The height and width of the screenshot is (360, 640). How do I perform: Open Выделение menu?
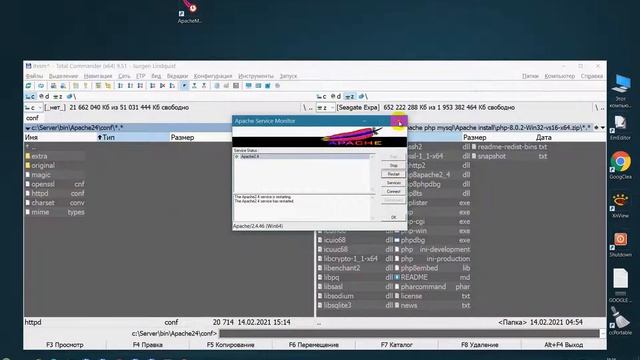click(63, 76)
